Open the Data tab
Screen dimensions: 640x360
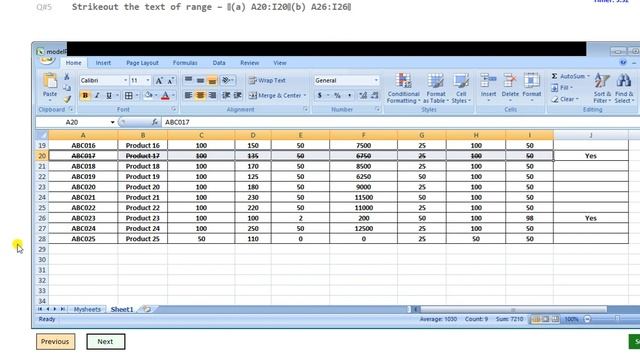click(219, 63)
